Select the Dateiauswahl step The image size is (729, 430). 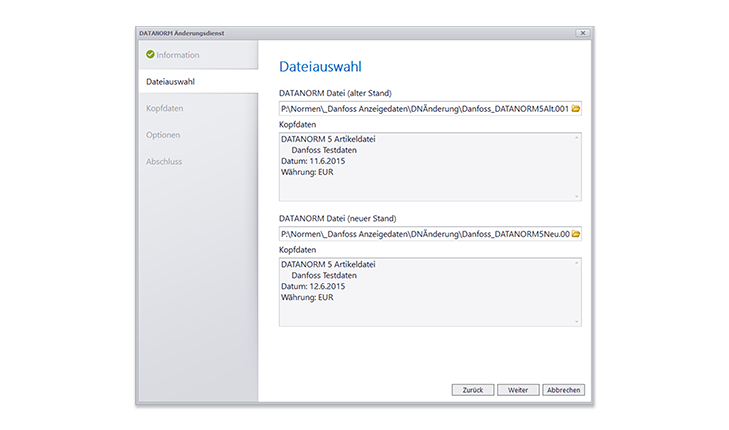[x=199, y=81]
